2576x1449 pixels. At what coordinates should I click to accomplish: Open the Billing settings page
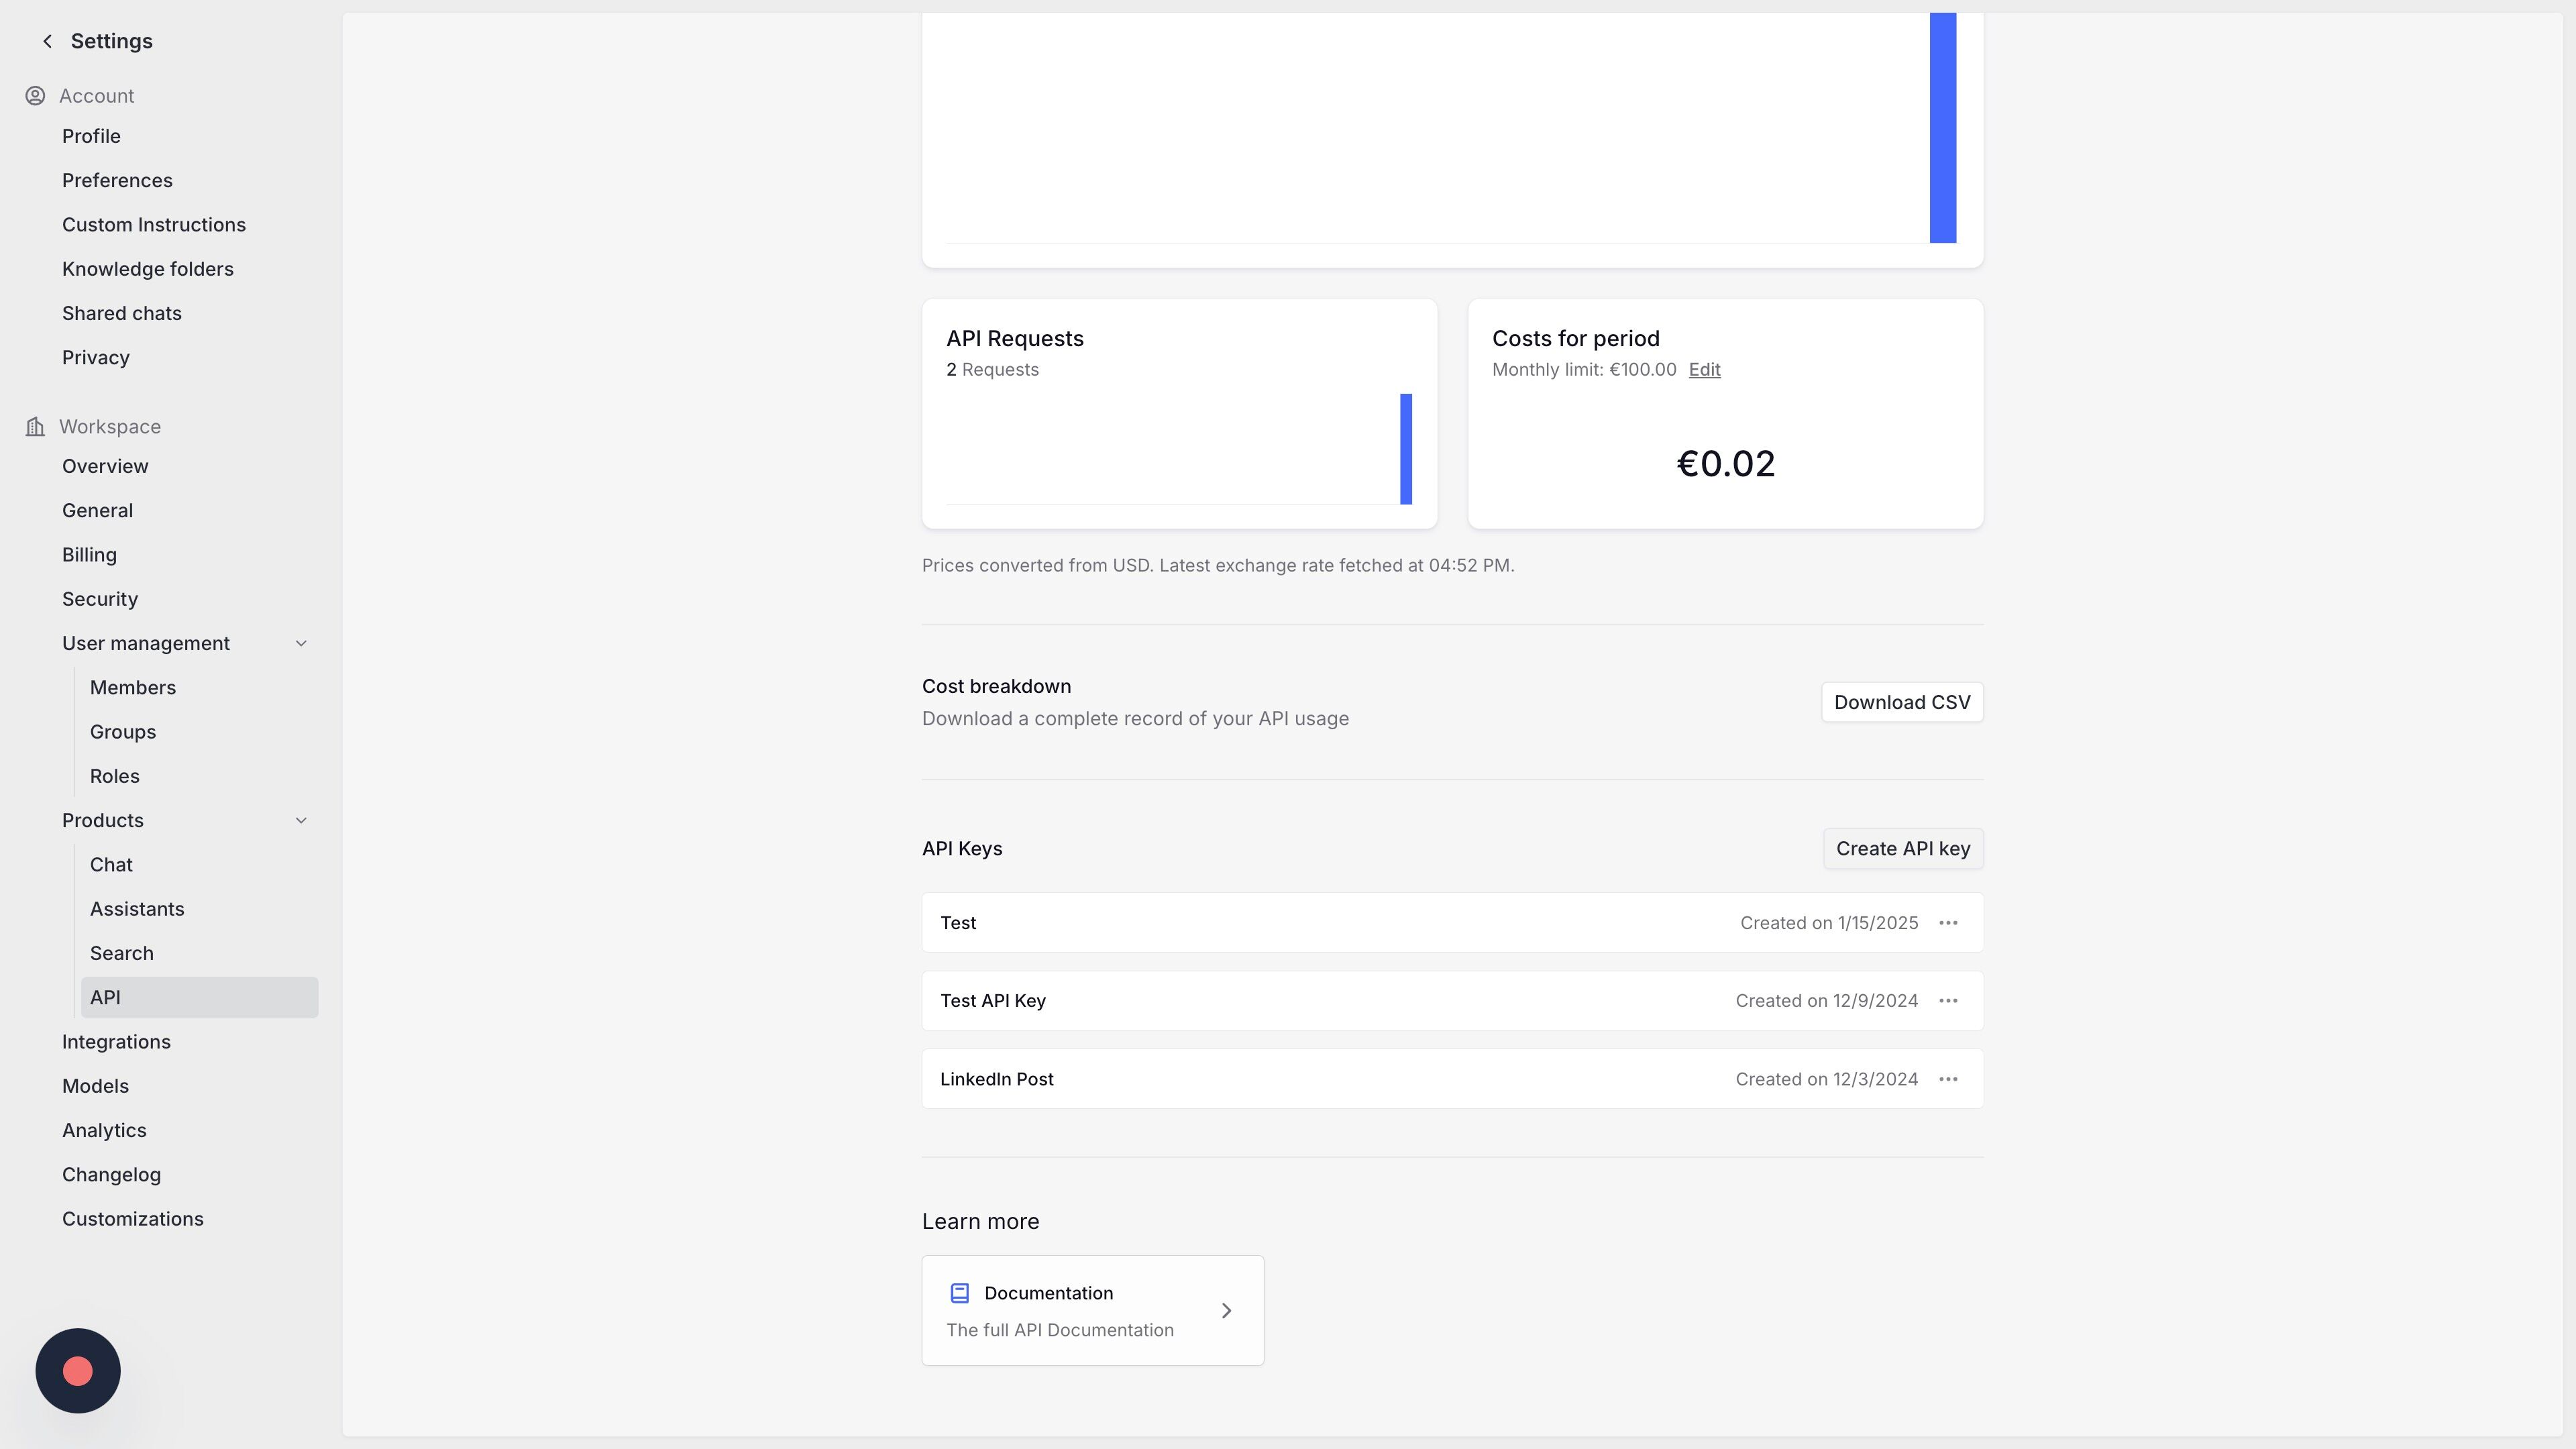click(89, 555)
